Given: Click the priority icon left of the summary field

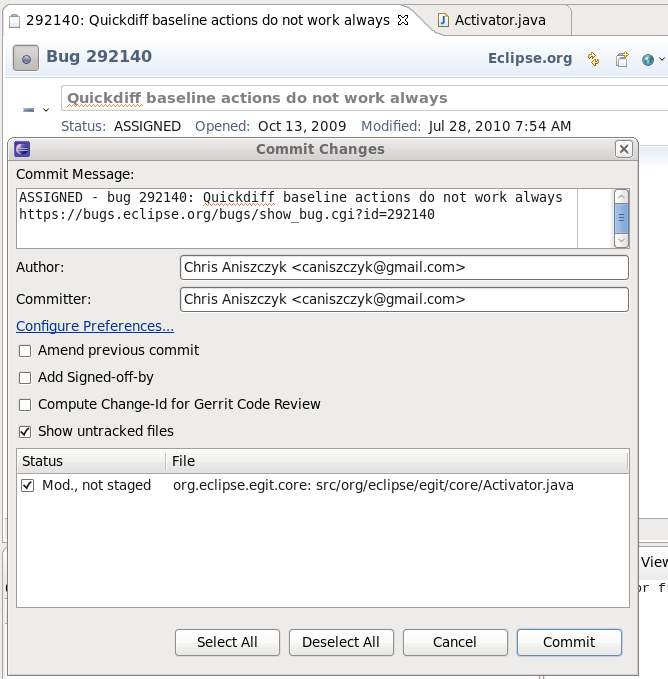Looking at the screenshot, I should 29,110.
